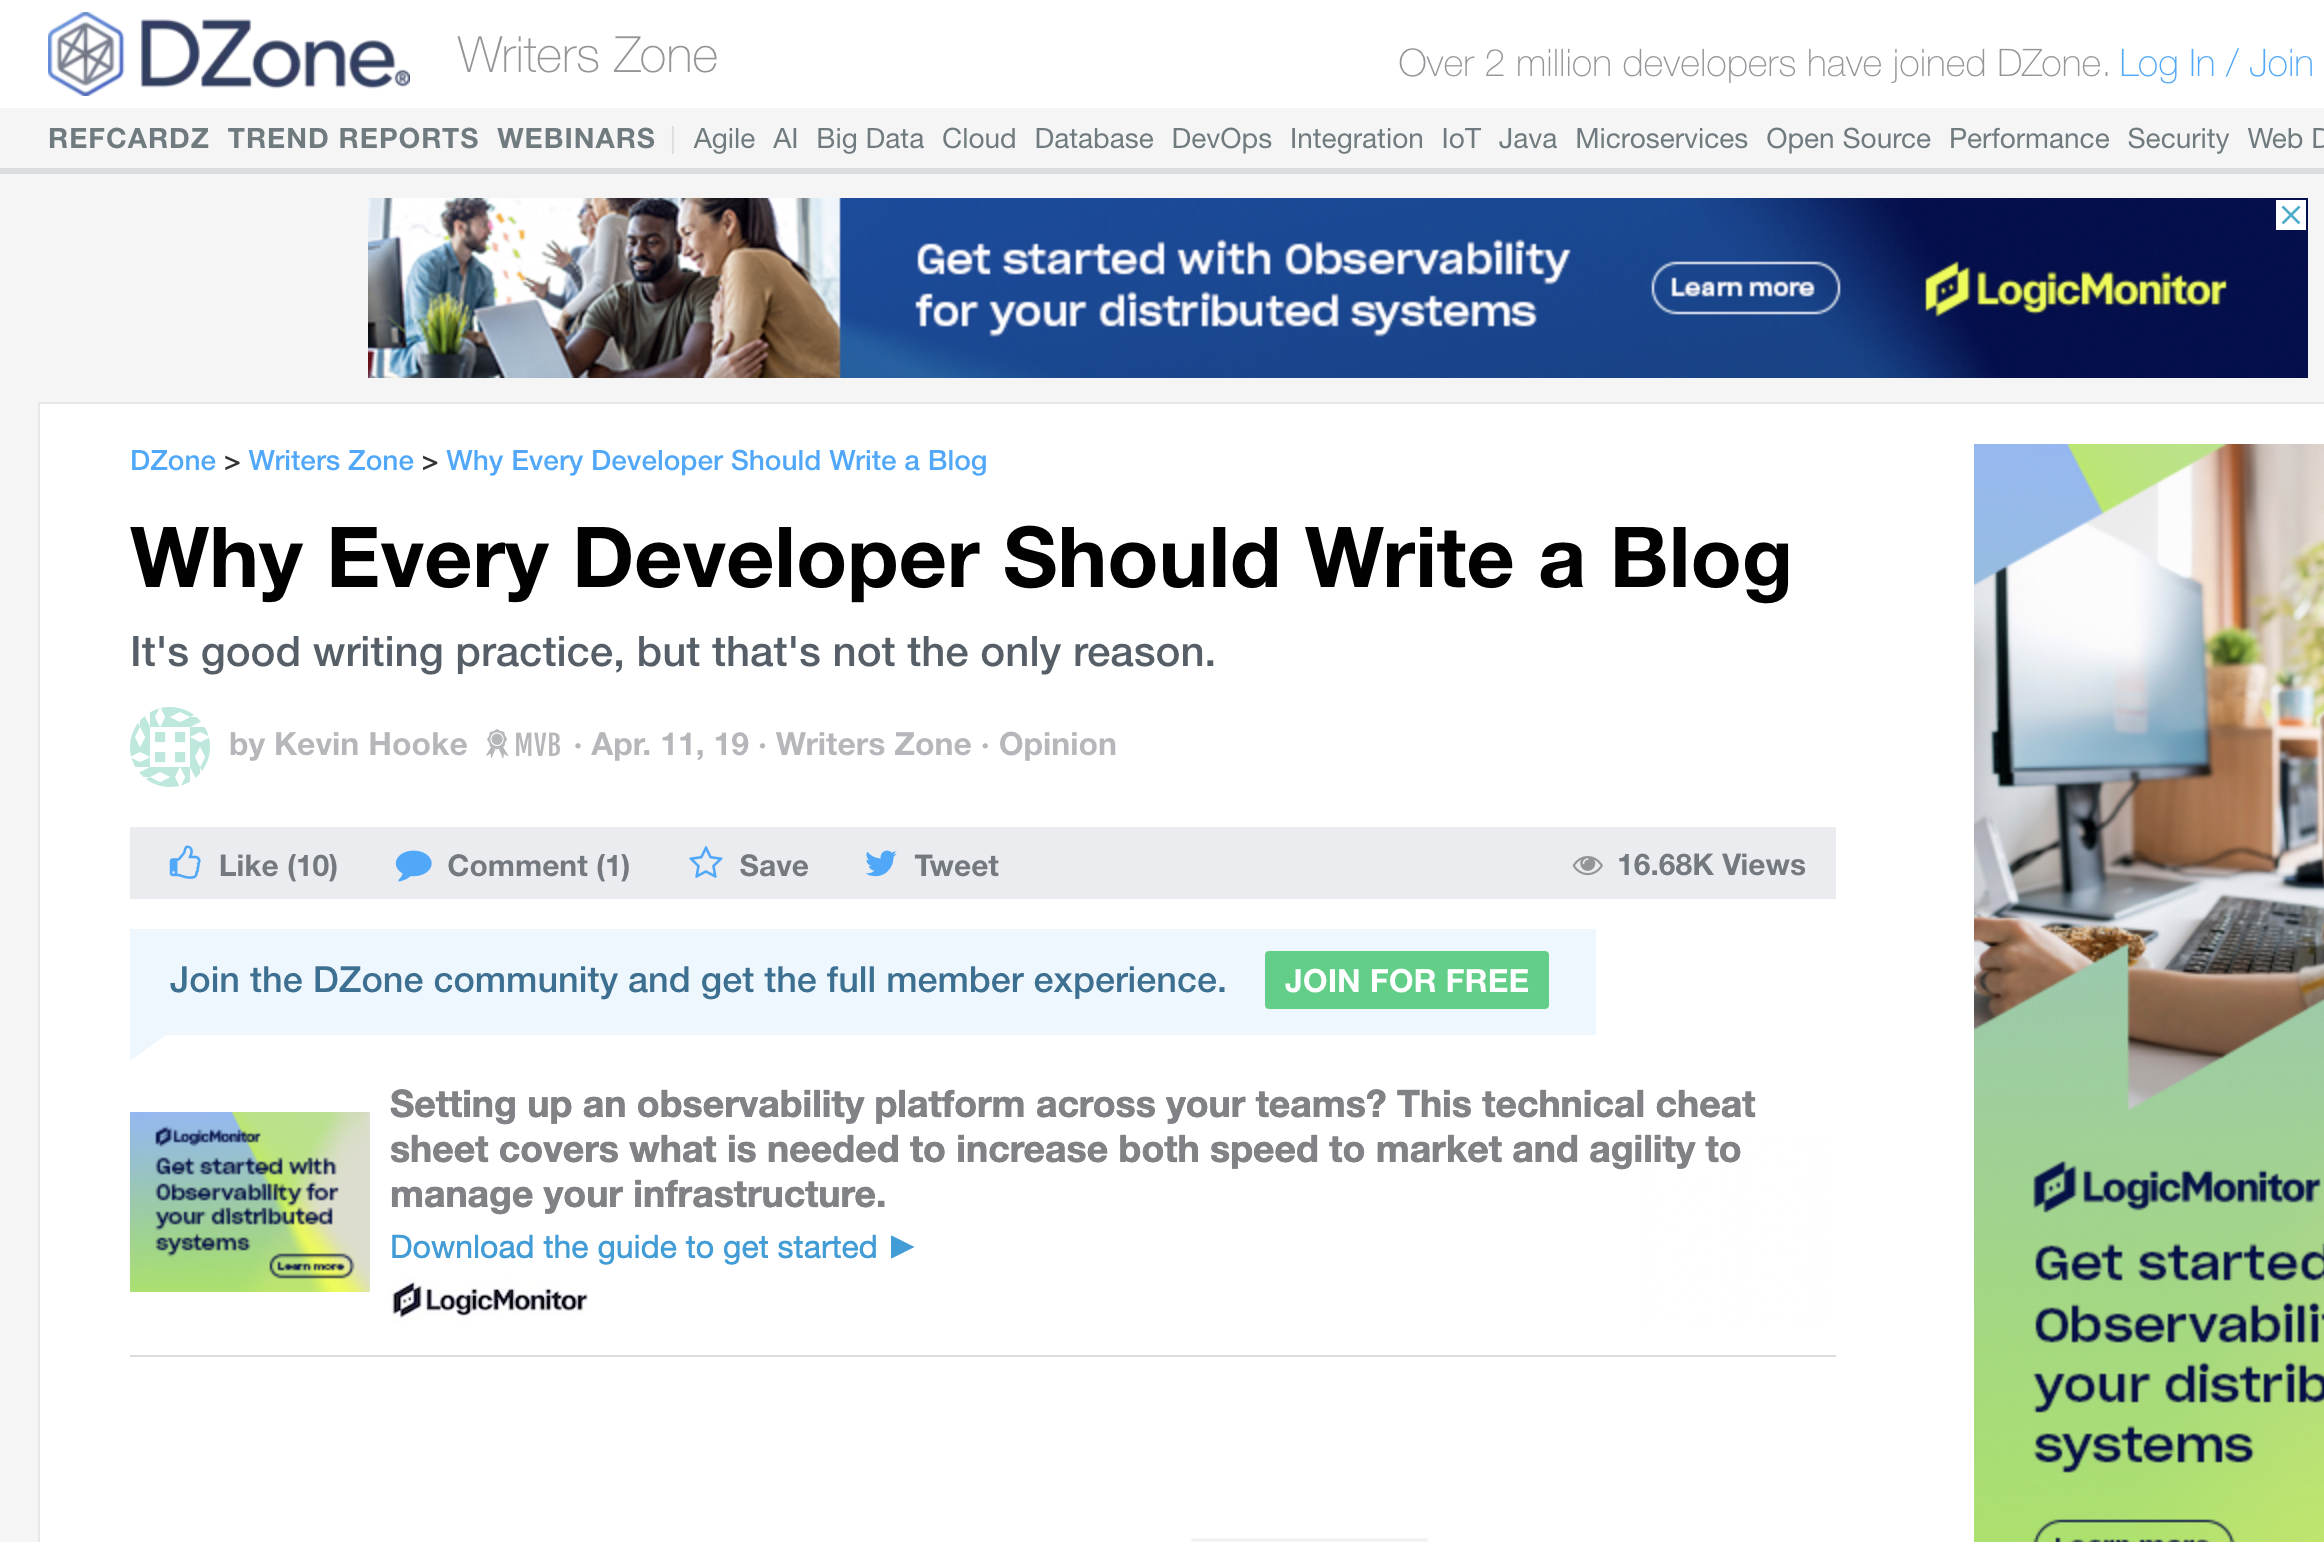The width and height of the screenshot is (2324, 1542).
Task: Go to the Security zone
Action: 2178,139
